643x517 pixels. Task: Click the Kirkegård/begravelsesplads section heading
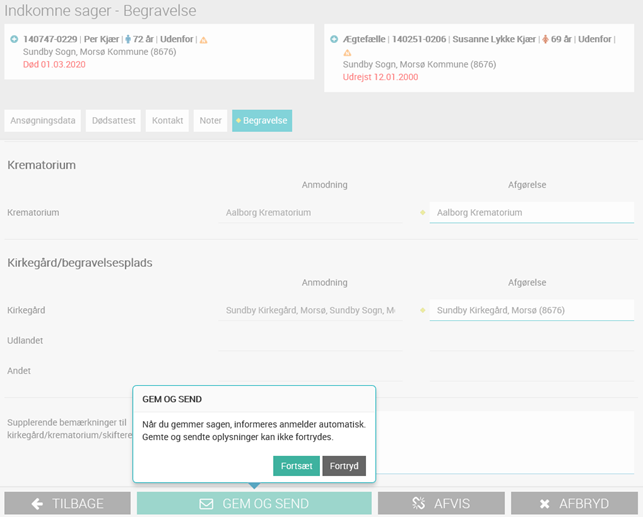[80, 263]
